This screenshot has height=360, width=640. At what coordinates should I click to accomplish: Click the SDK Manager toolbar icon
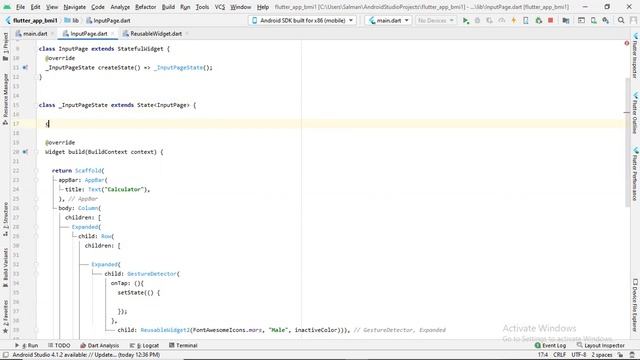click(605, 20)
